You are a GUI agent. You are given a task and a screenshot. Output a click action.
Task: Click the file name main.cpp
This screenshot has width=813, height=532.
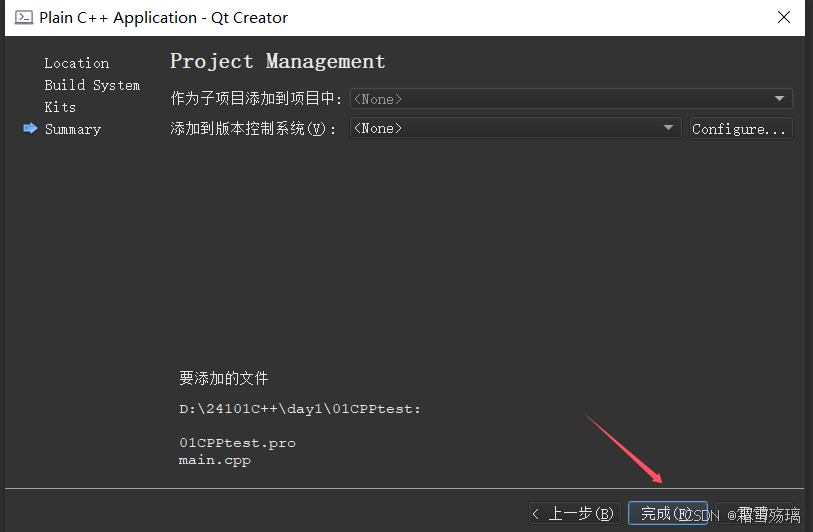pyautogui.click(x=215, y=460)
